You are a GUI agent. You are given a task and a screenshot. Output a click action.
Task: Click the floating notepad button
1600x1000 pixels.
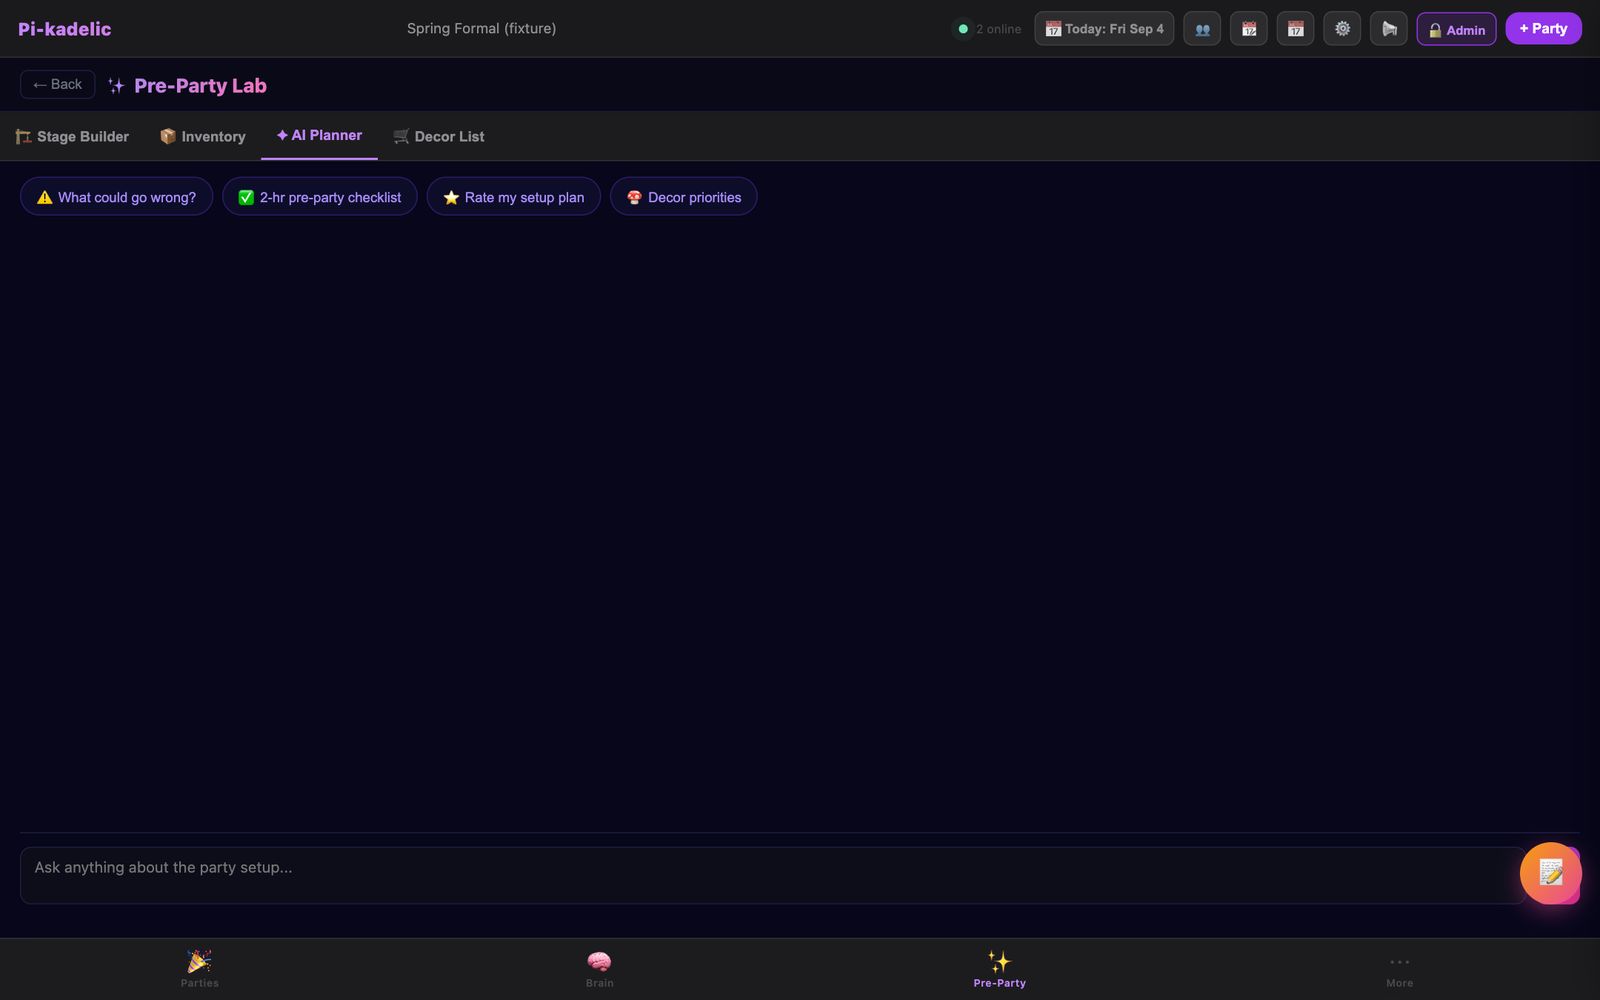tap(1551, 873)
